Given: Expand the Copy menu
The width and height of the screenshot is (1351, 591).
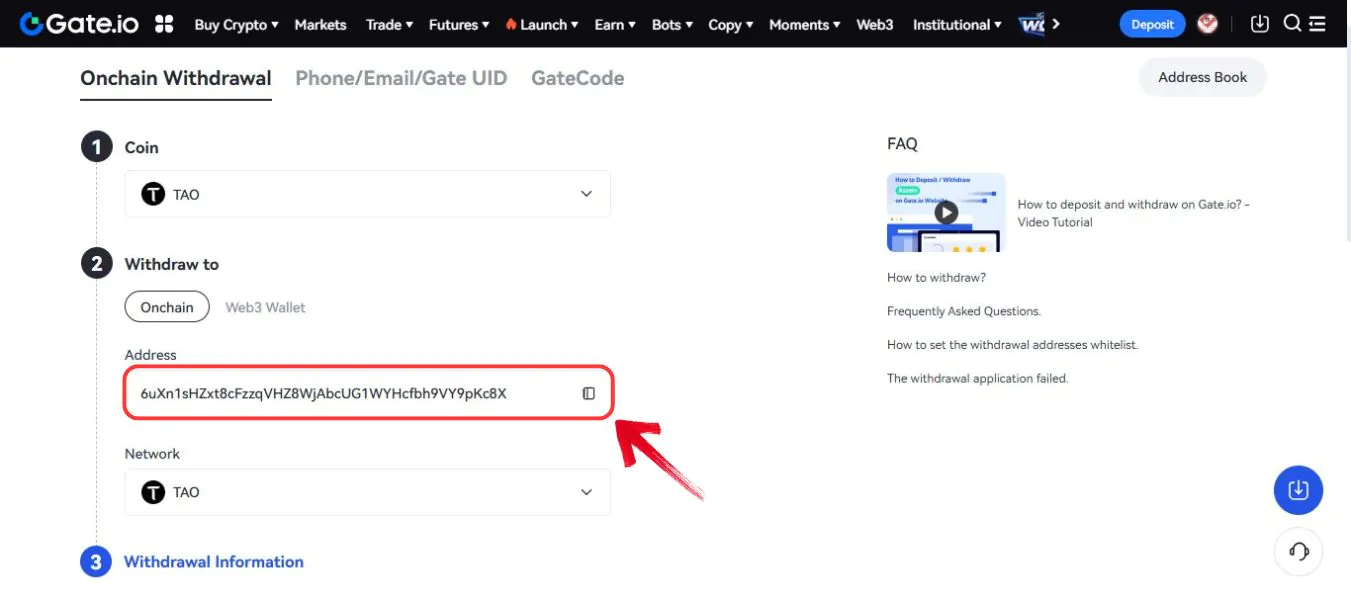Looking at the screenshot, I should (730, 25).
